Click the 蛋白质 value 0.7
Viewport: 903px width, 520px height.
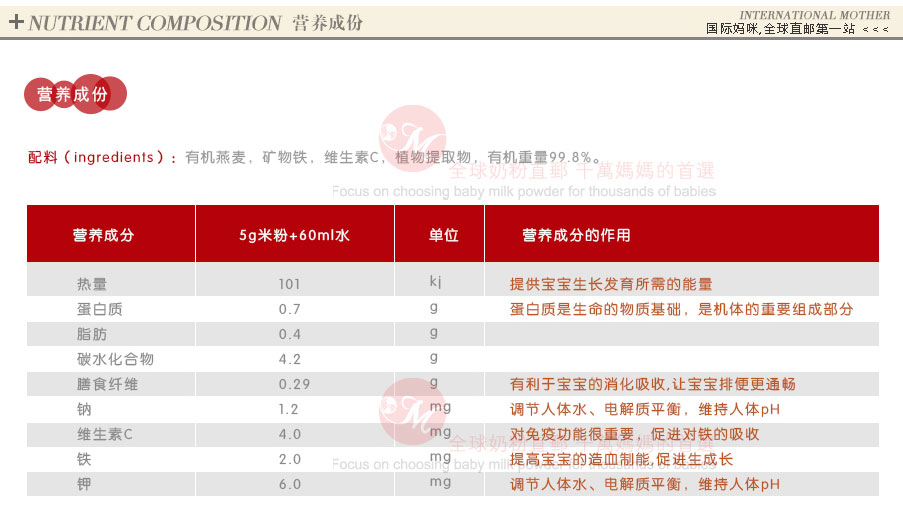(290, 309)
